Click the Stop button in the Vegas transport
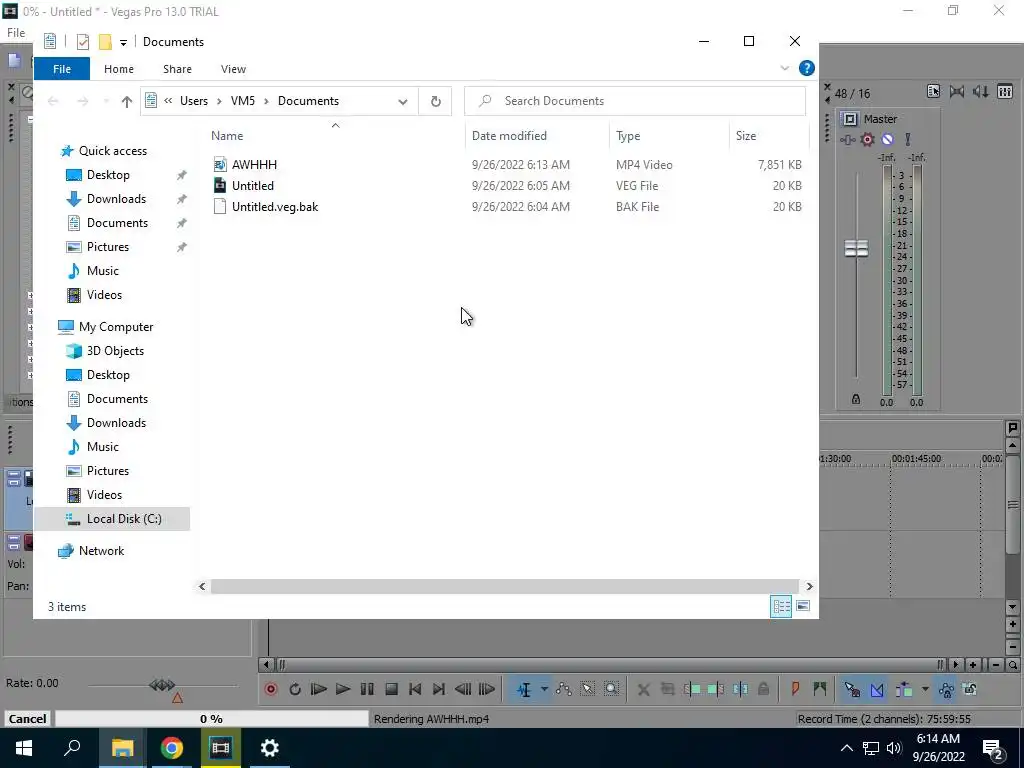1024x768 pixels. (391, 689)
